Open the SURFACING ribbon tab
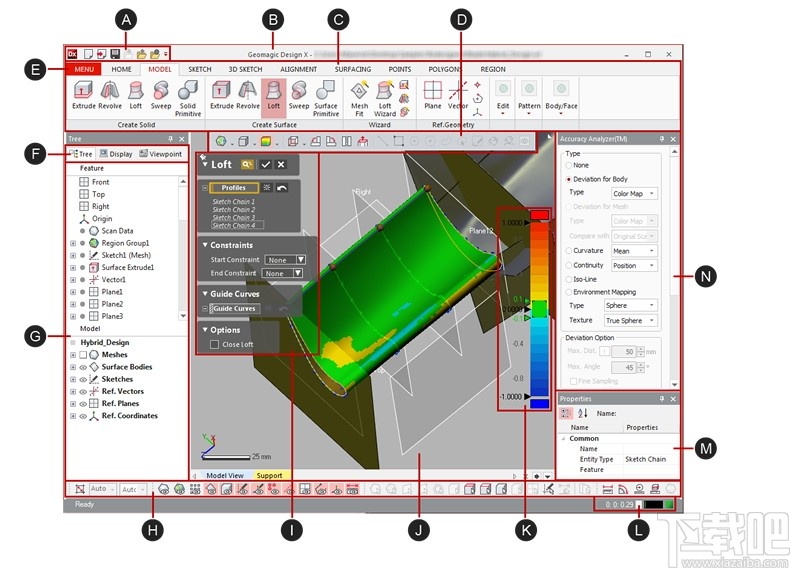 pos(353,69)
